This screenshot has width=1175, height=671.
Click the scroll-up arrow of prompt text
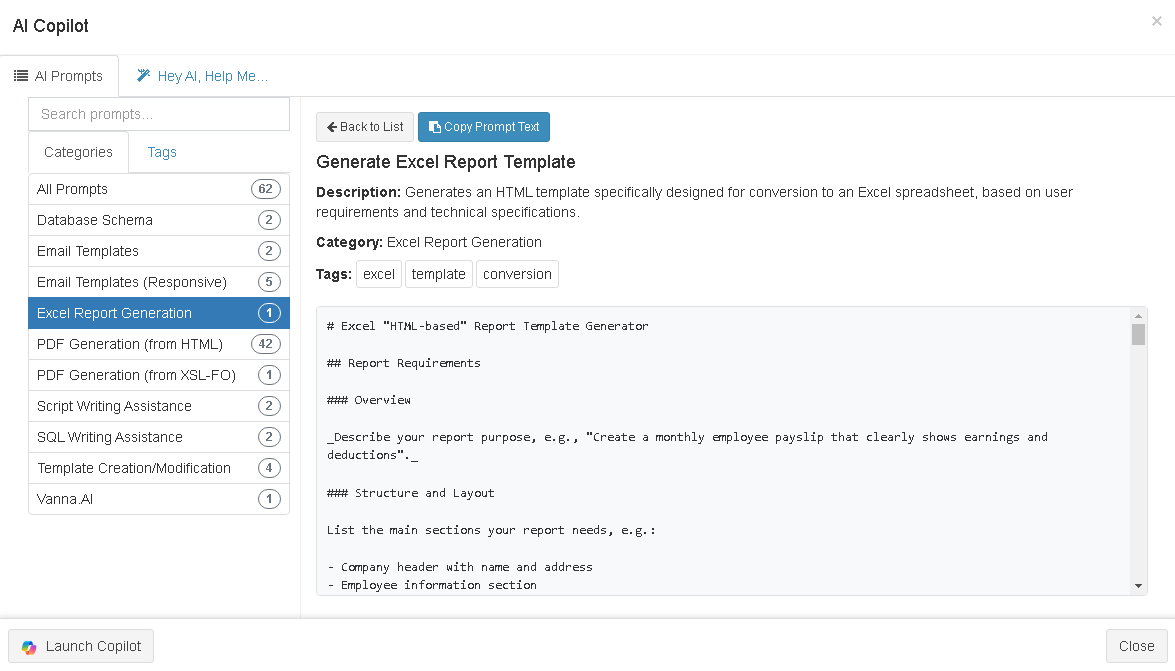[1138, 315]
